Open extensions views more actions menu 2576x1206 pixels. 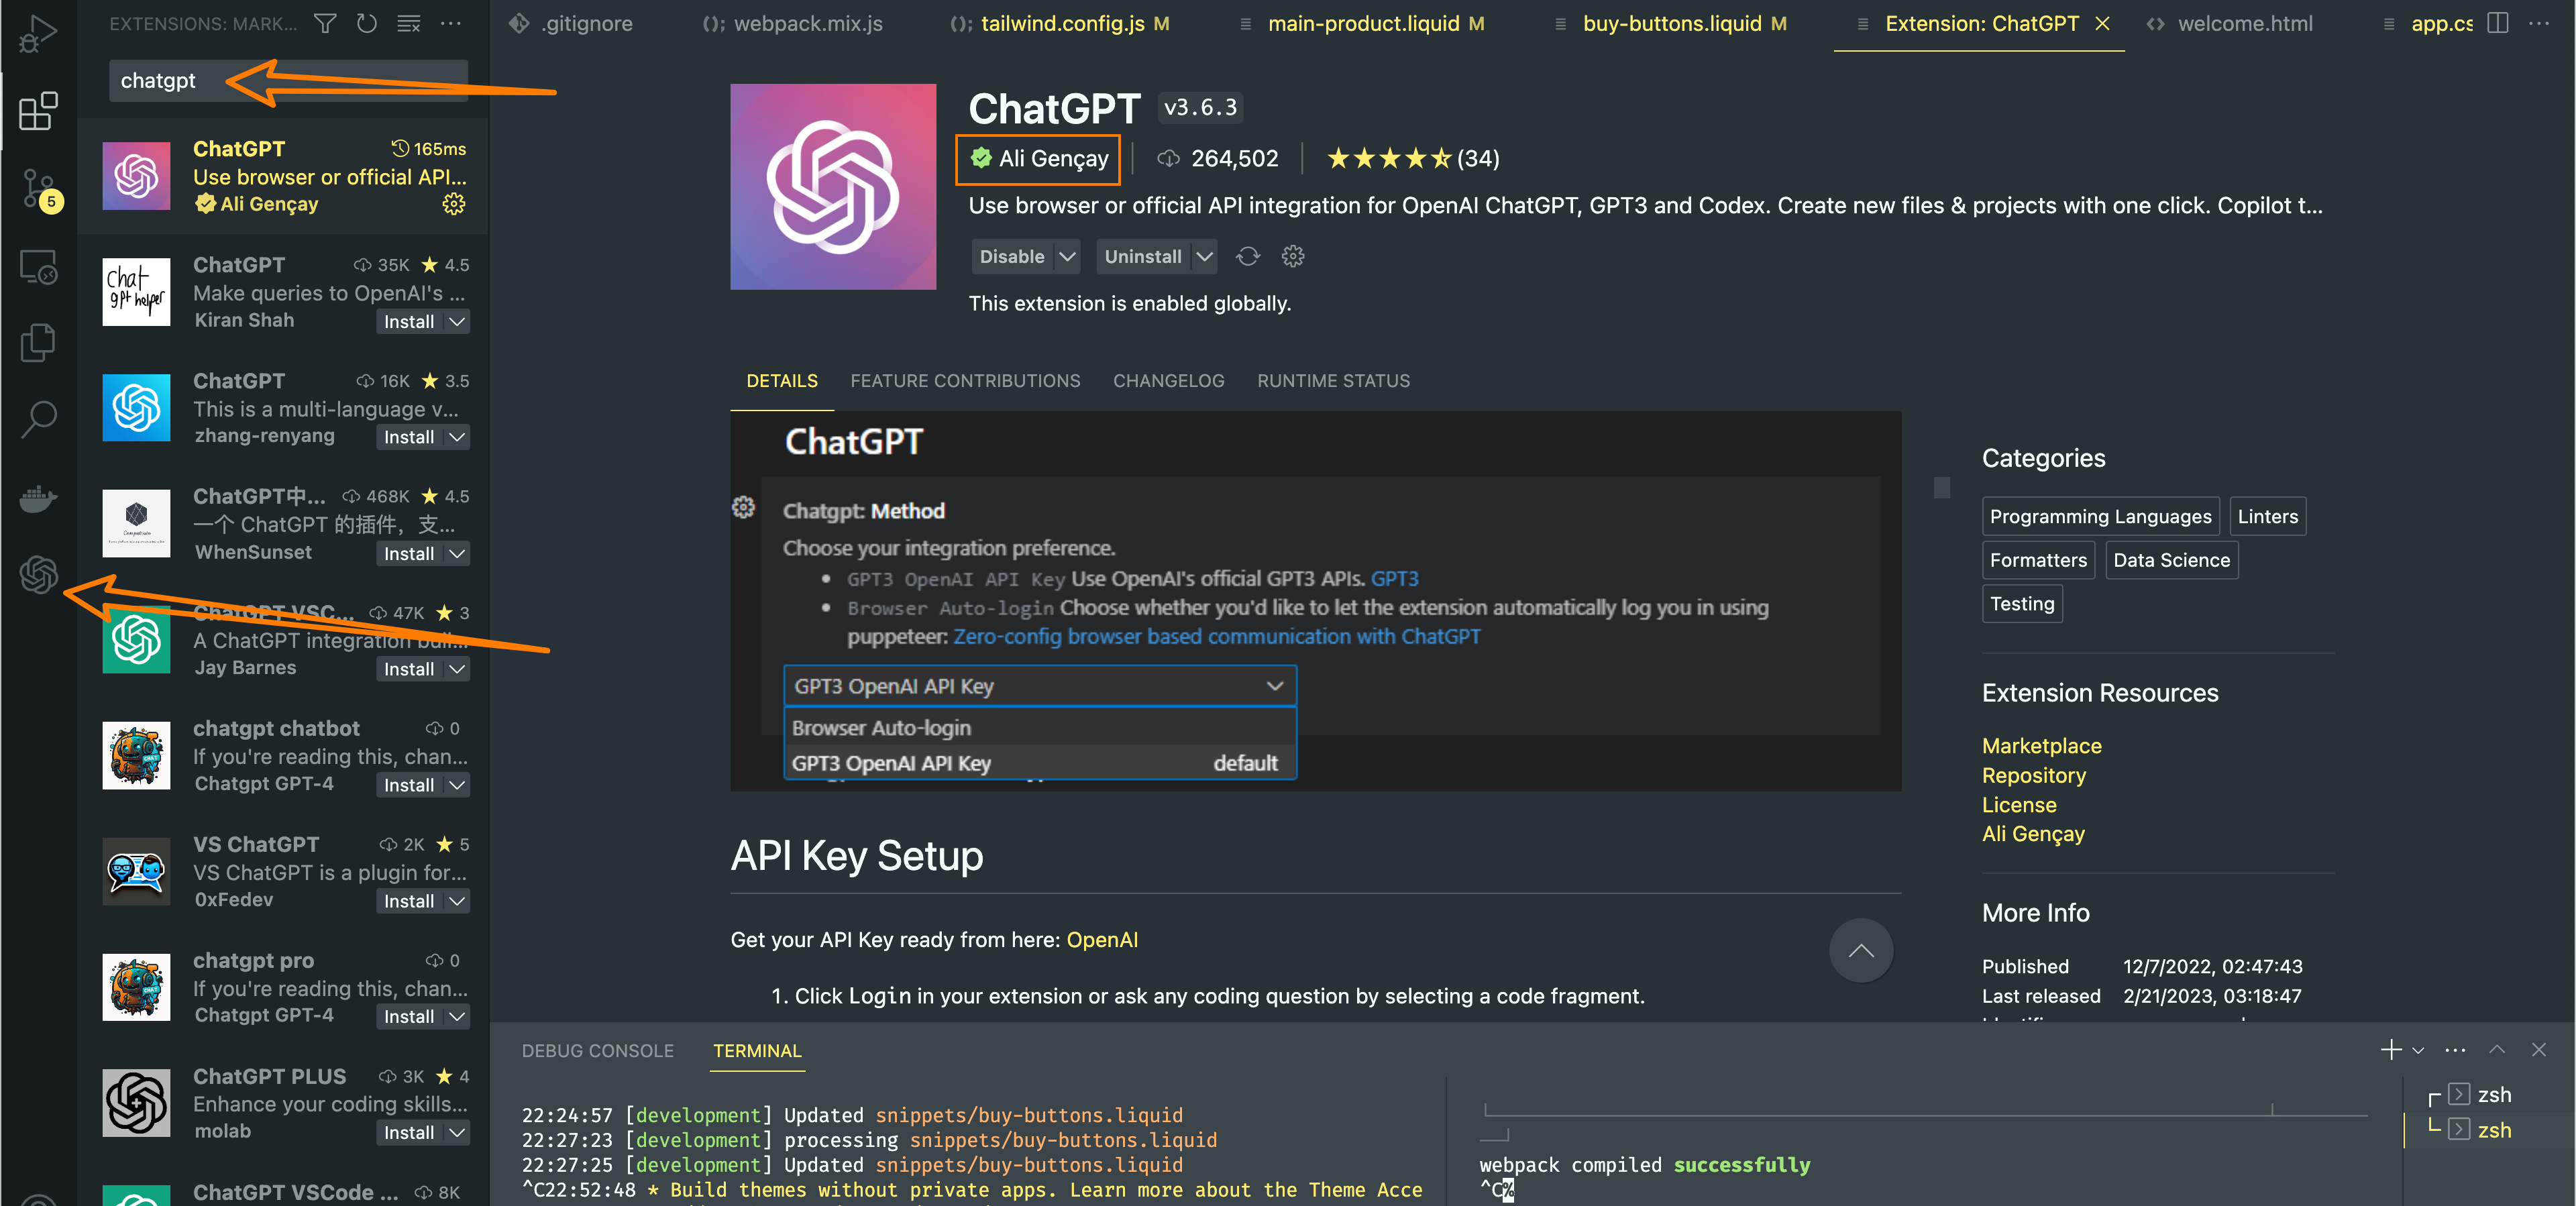(x=451, y=23)
